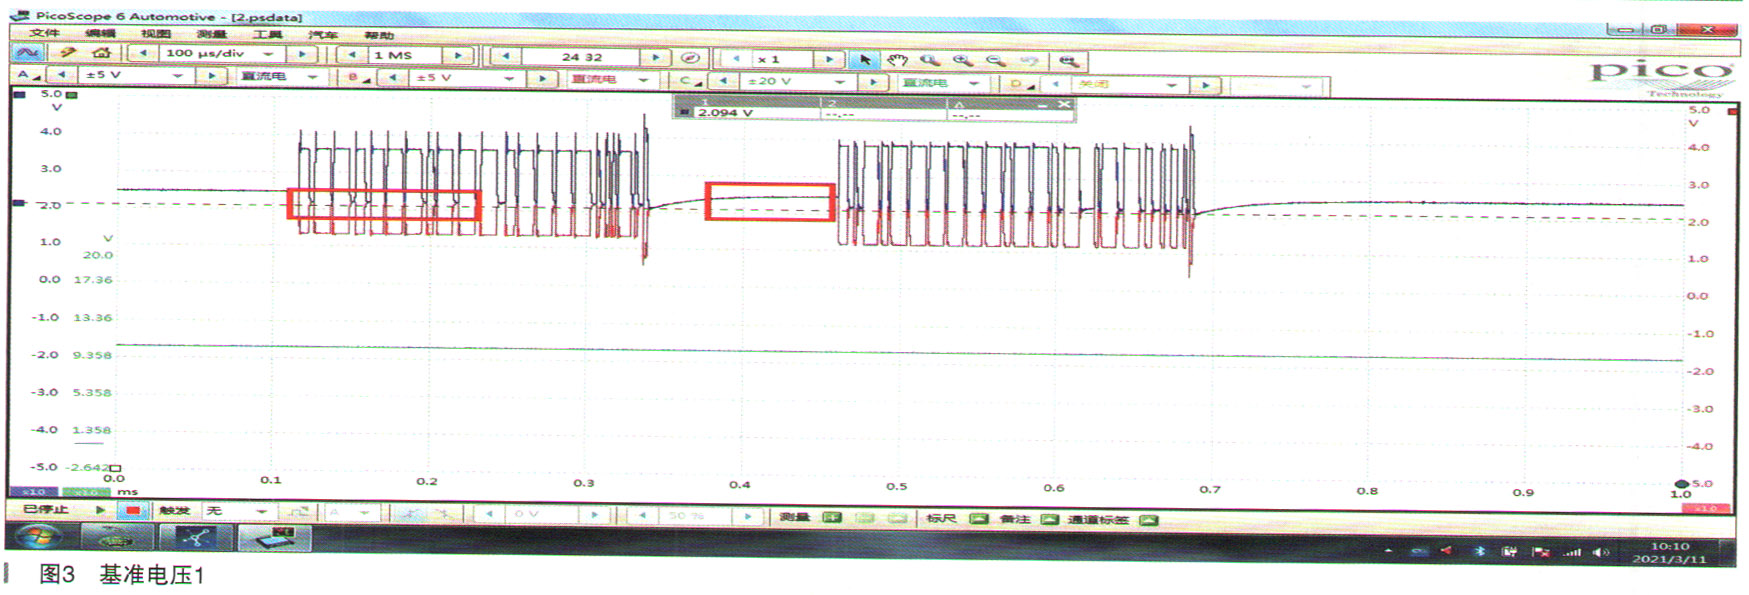Open Channel D range dropdown
This screenshot has width=1749, height=595.
click(1172, 85)
